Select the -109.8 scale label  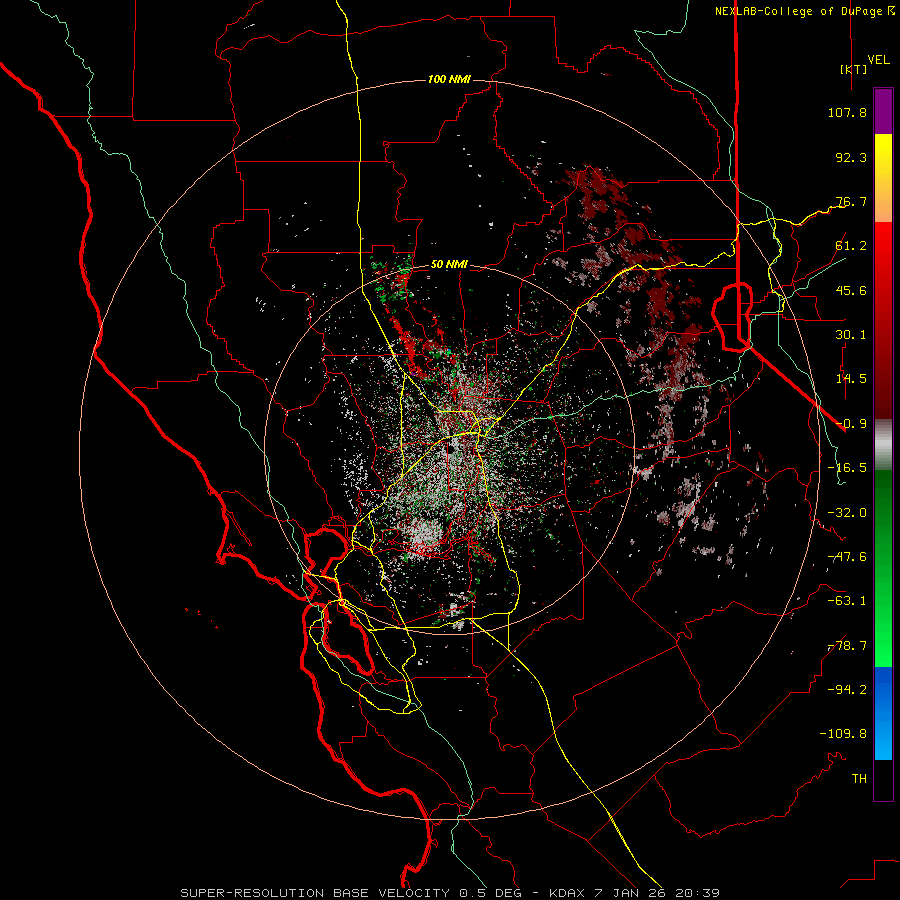point(843,734)
